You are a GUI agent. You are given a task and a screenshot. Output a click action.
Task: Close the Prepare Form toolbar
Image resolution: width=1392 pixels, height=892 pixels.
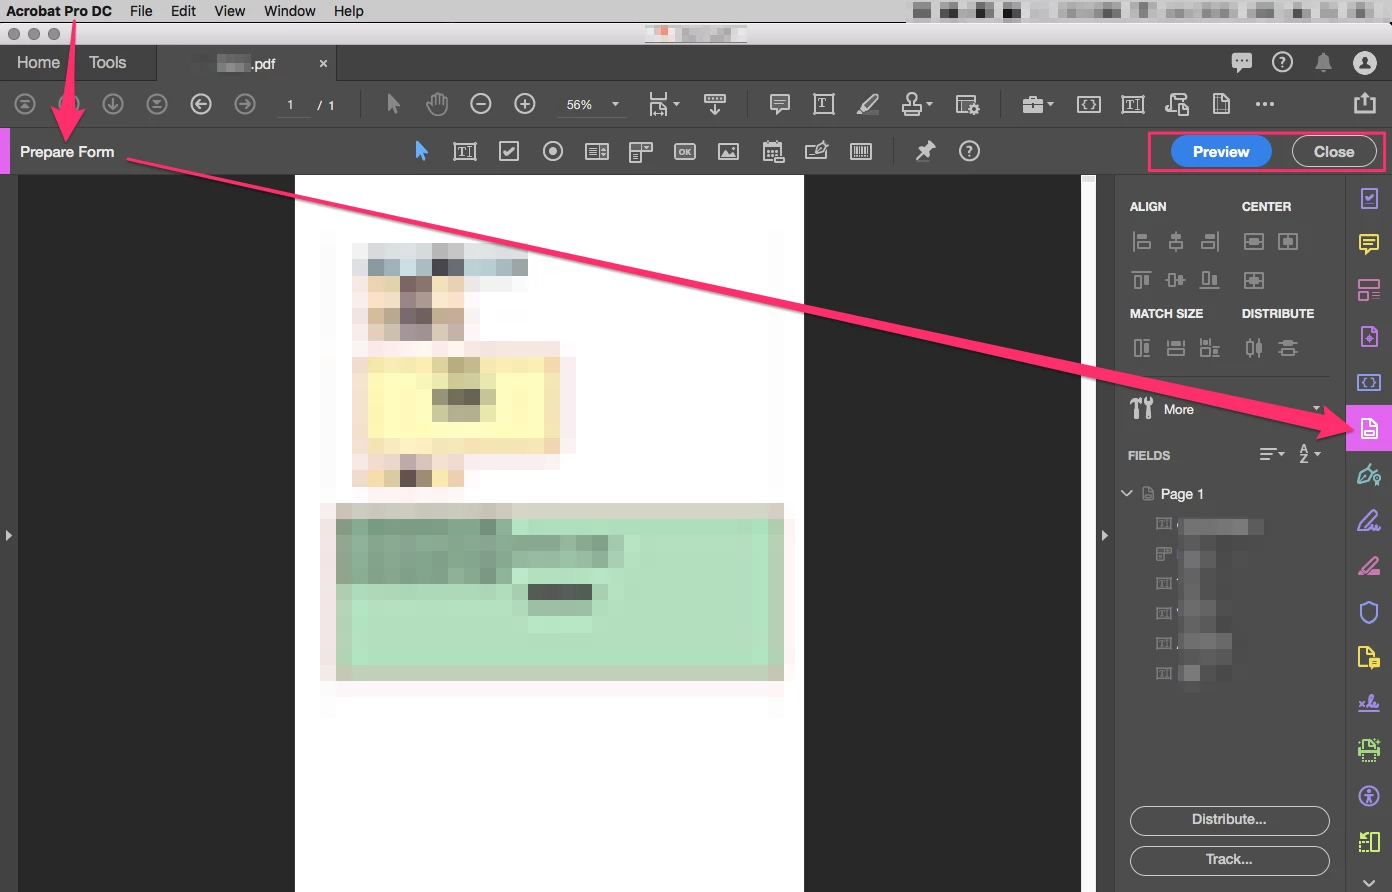(x=1334, y=152)
